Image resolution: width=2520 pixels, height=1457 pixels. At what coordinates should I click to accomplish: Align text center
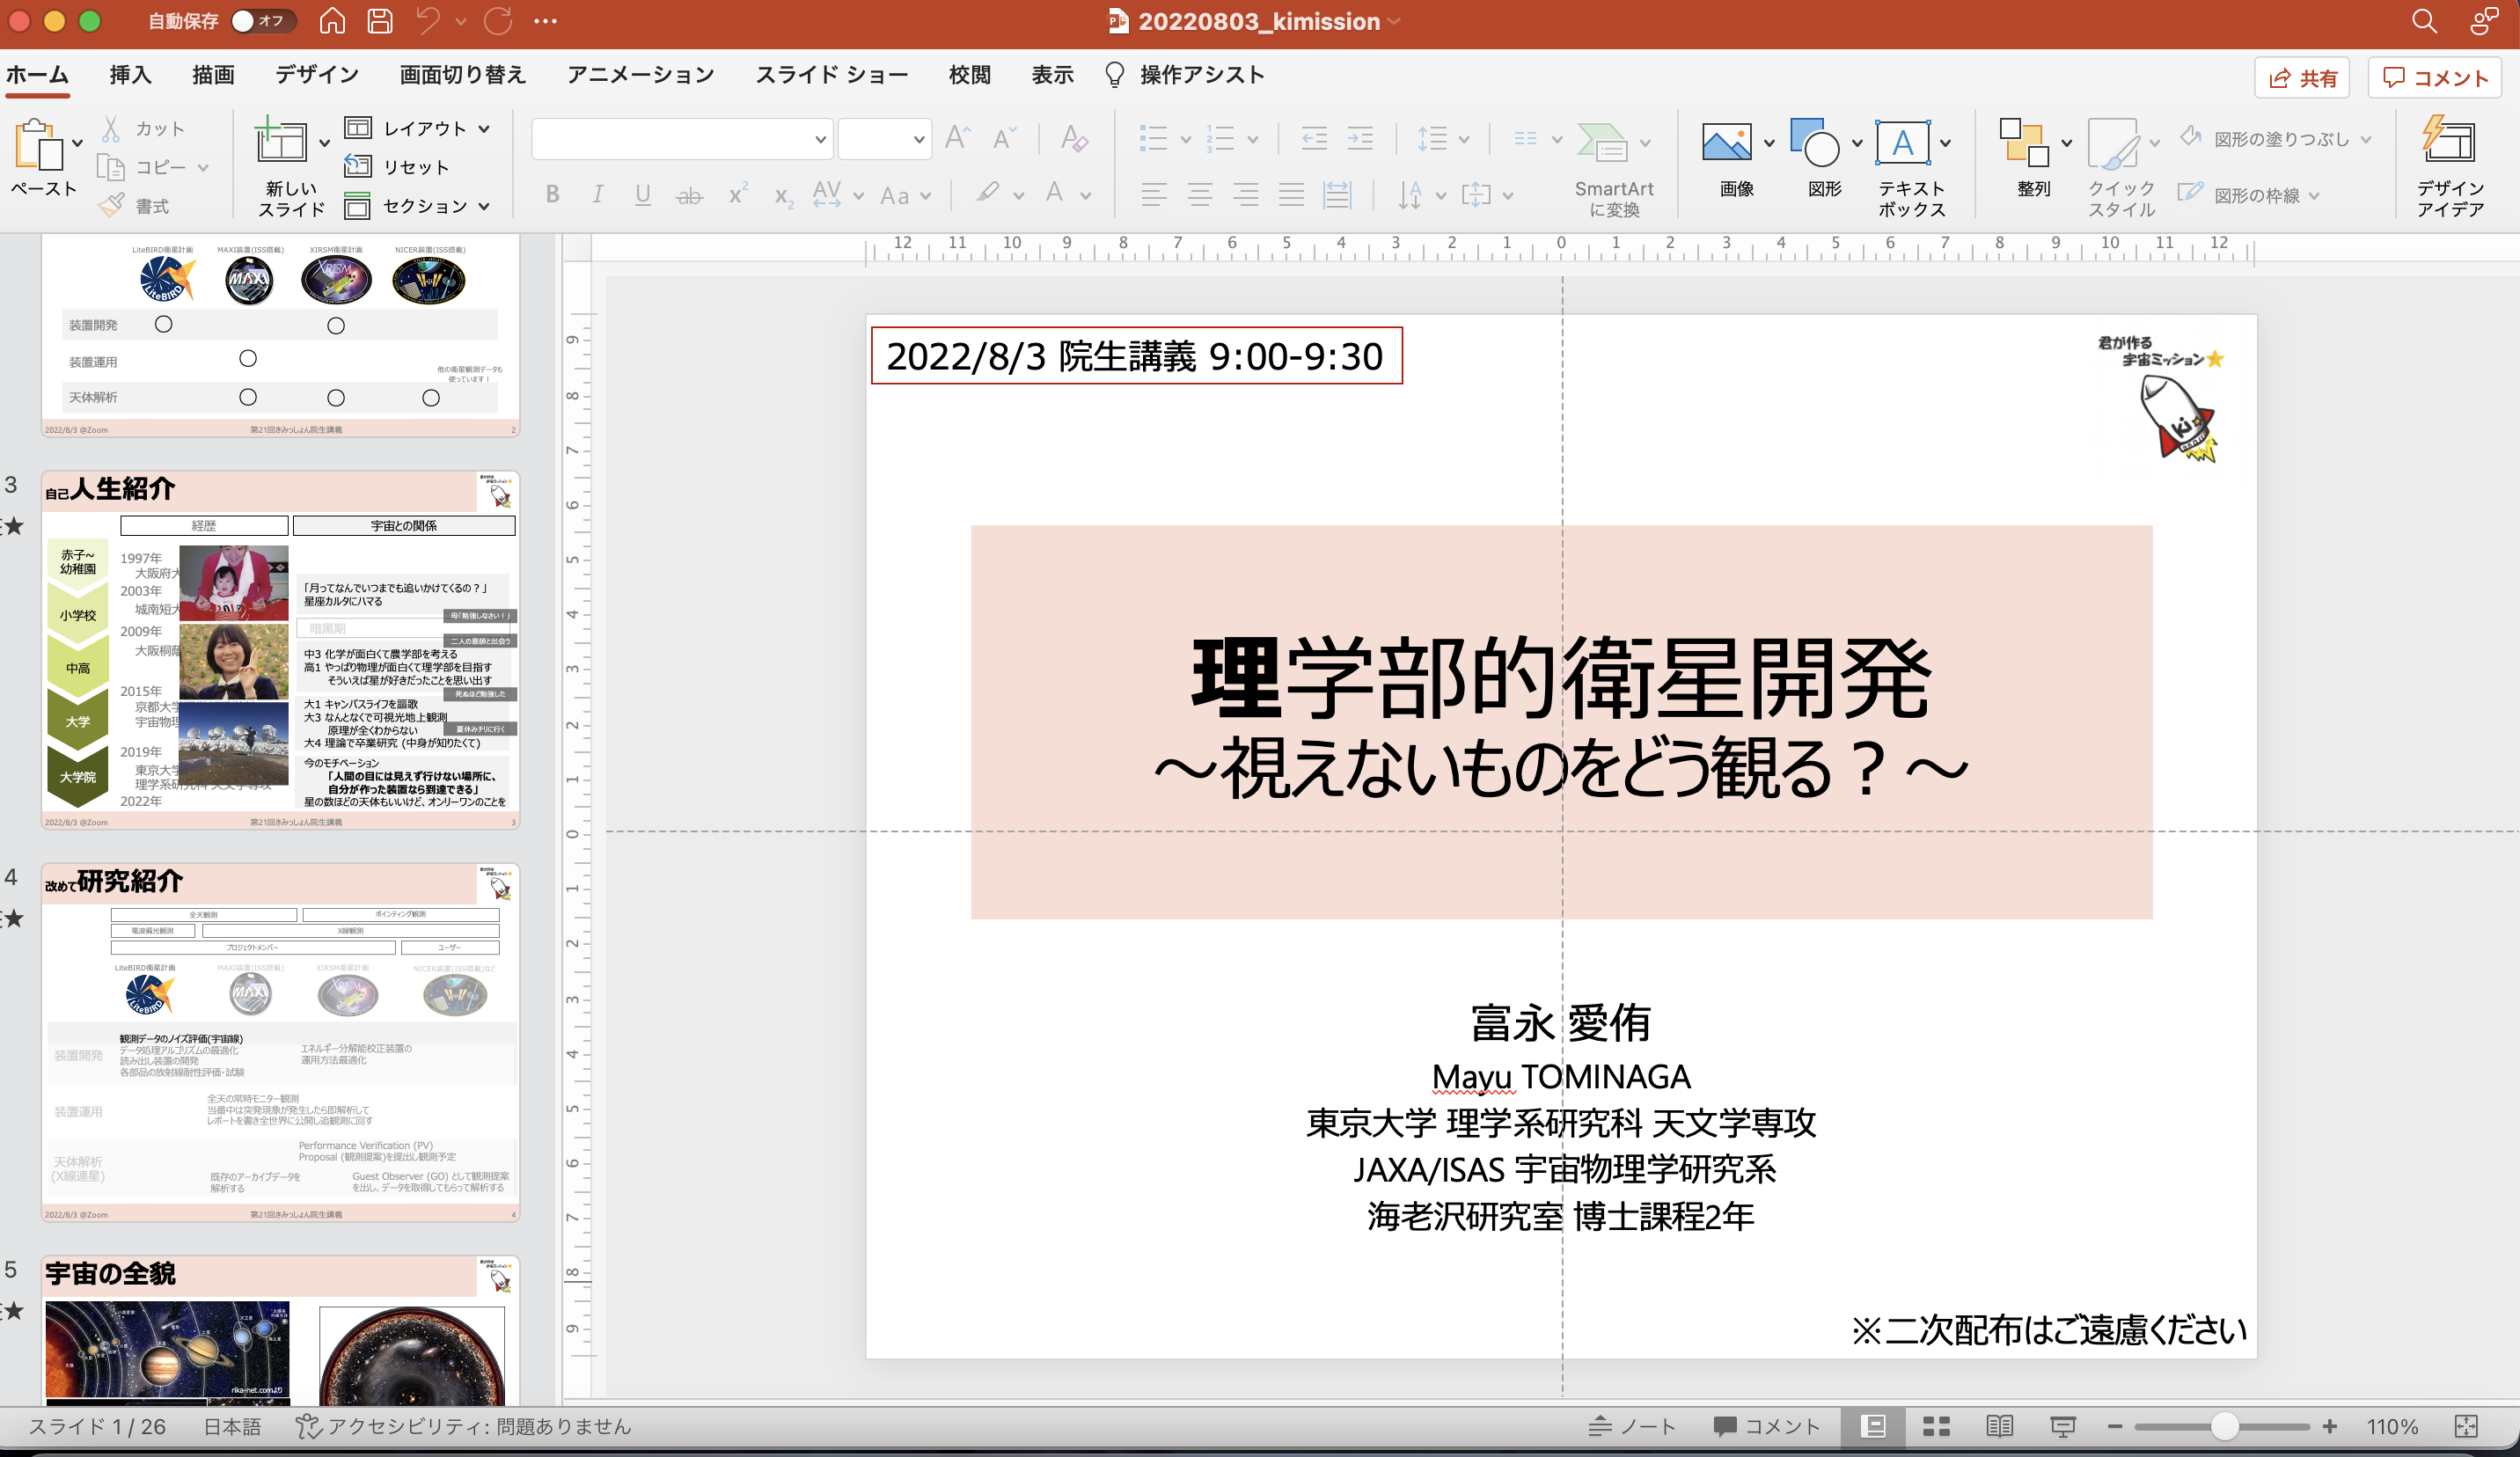click(1200, 195)
